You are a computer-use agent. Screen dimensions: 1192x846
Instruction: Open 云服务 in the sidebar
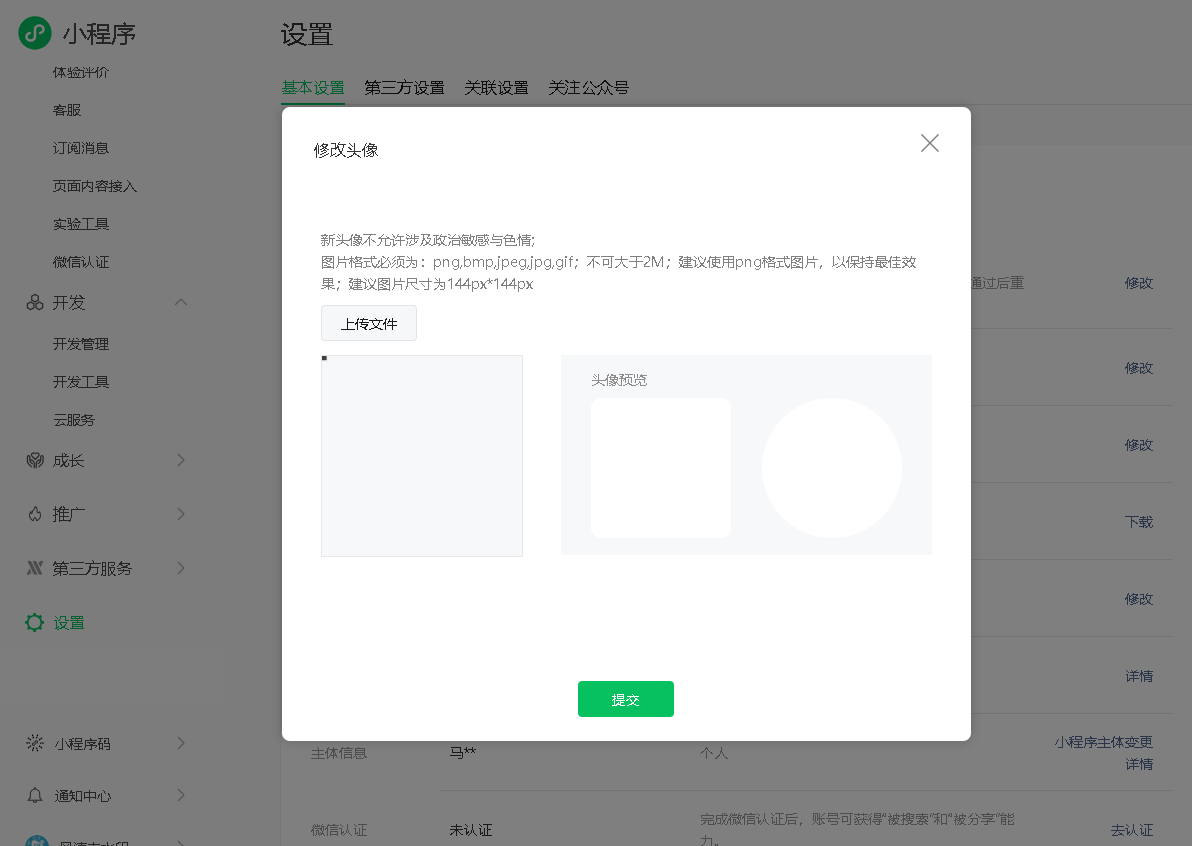click(74, 420)
